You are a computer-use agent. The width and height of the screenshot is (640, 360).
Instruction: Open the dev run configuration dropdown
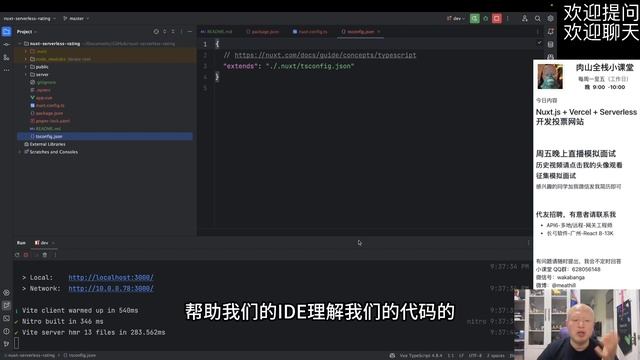pos(456,18)
